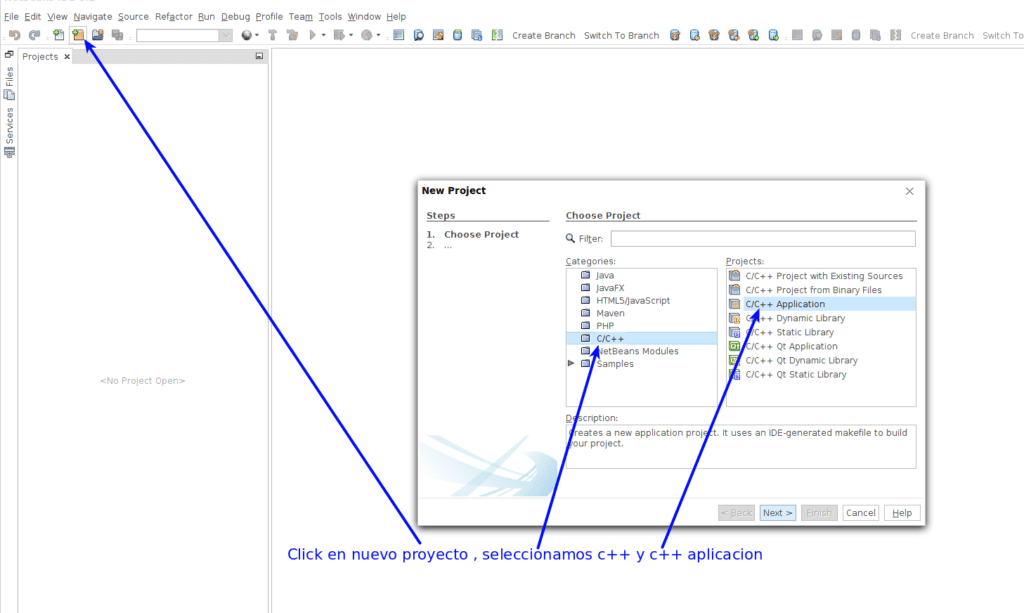Click the Undo toolbar icon
This screenshot has height=613, width=1024.
tap(14, 35)
